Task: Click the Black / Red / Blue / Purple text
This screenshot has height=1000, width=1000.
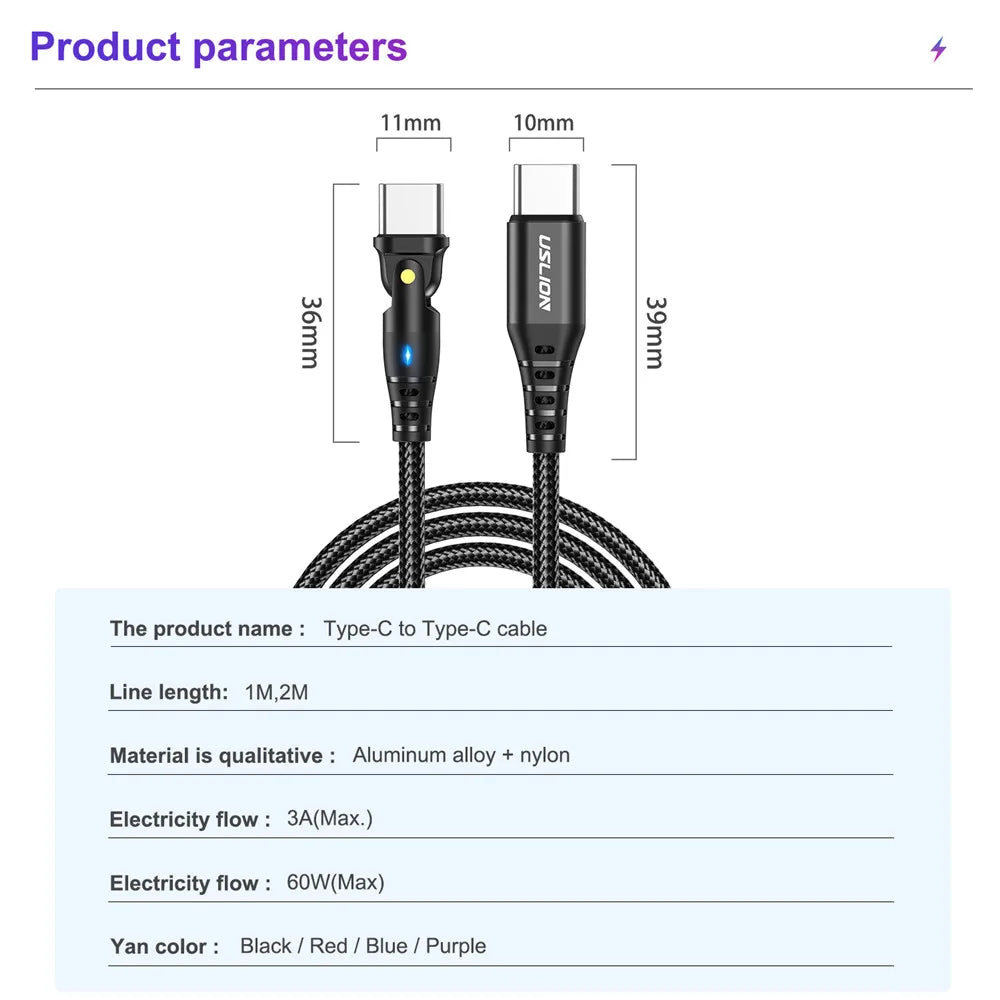Action: click(363, 946)
